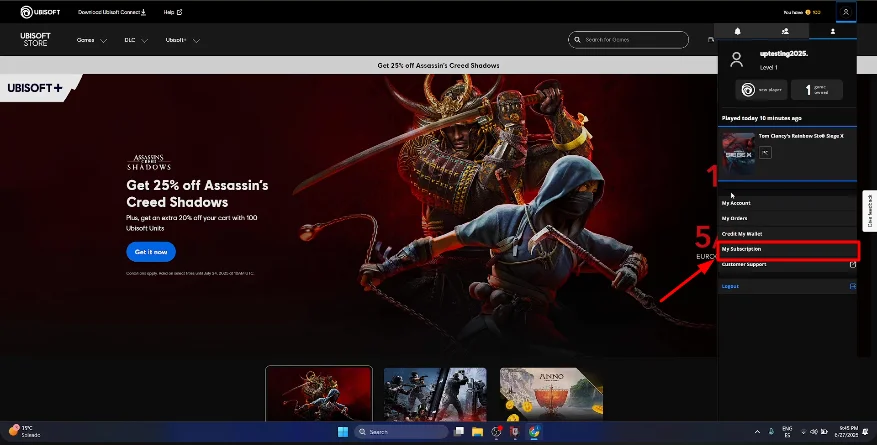Open the volume control in the tray
This screenshot has width=877, height=445.
(x=814, y=432)
